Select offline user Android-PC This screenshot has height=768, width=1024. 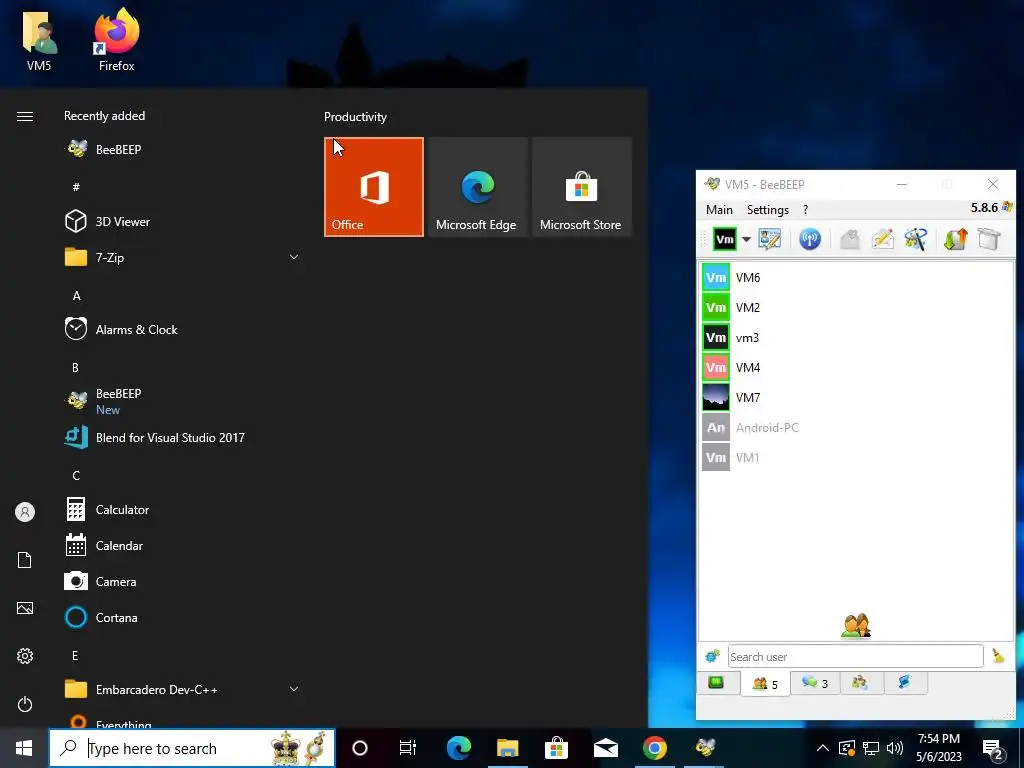point(856,428)
